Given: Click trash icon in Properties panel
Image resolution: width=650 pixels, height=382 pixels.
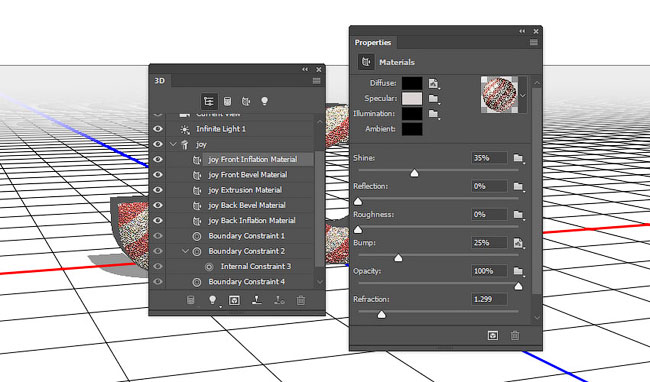Looking at the screenshot, I should point(515,335).
